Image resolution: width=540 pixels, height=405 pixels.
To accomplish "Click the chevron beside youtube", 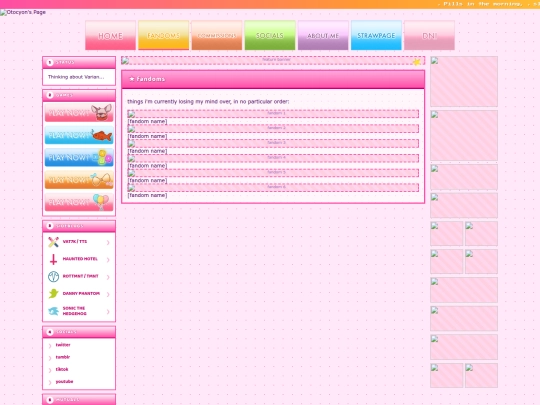I will [x=50, y=383].
